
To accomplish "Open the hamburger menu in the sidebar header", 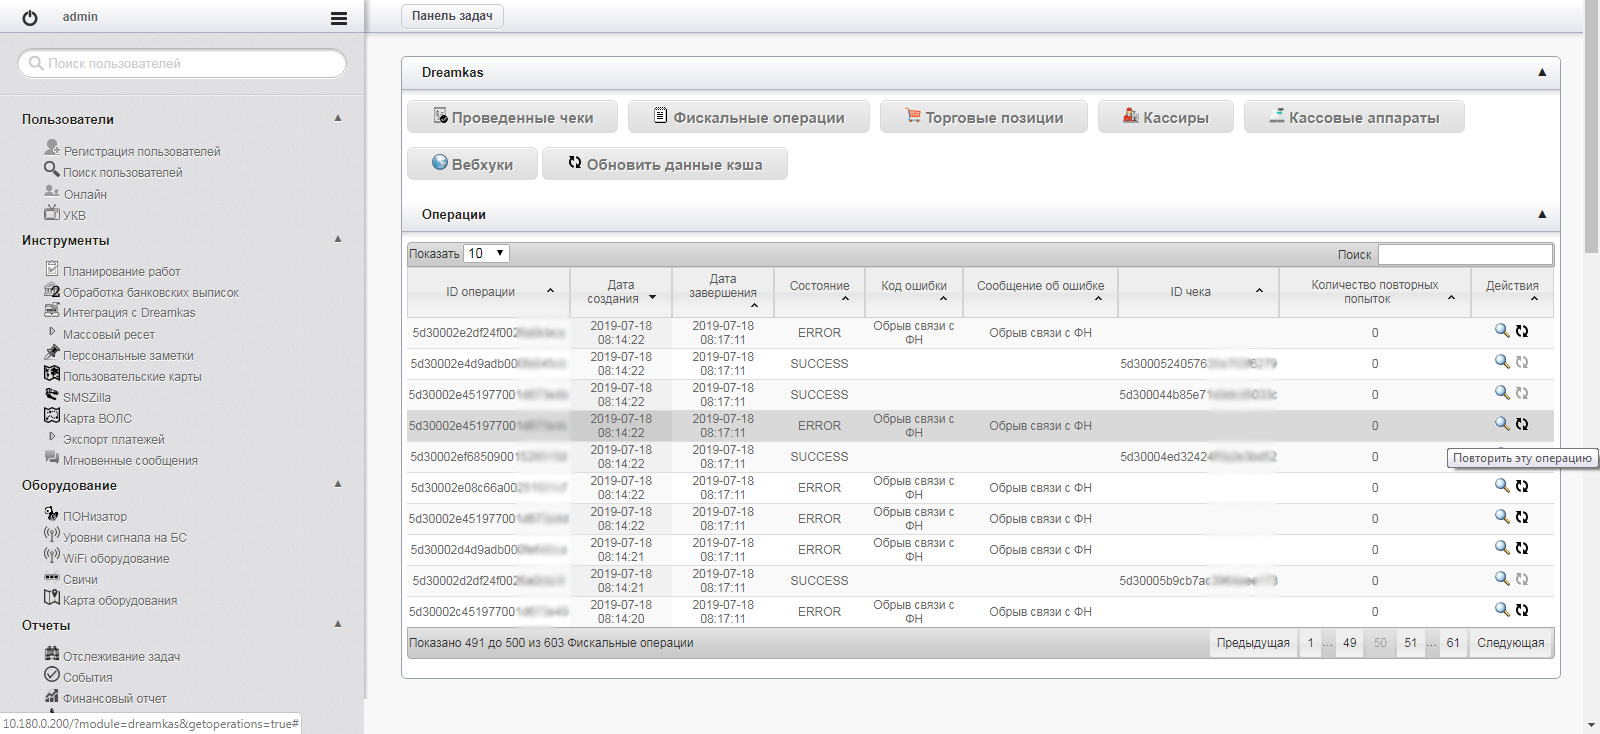I will pos(339,18).
